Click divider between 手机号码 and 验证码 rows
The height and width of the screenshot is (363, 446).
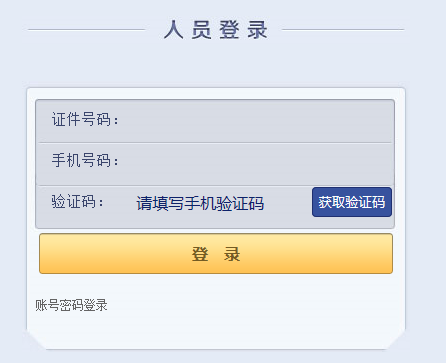215,185
